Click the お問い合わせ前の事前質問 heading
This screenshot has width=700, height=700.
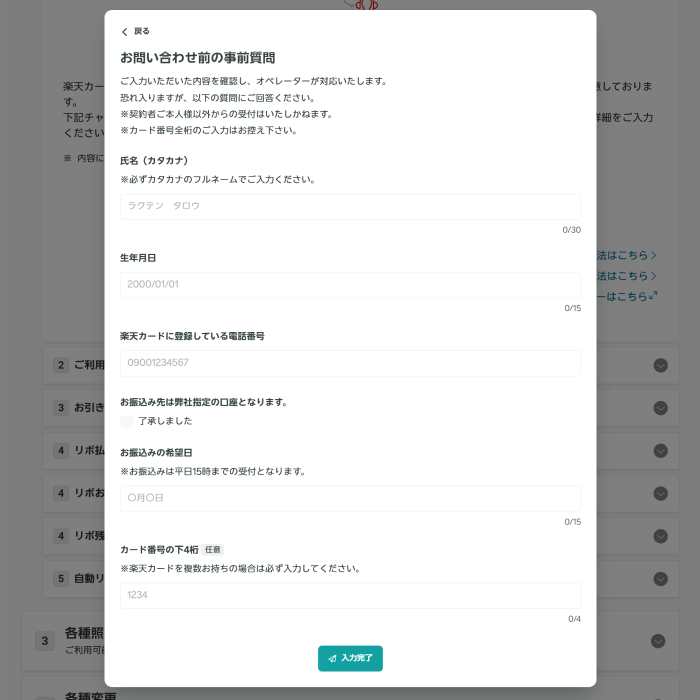[x=197, y=58]
